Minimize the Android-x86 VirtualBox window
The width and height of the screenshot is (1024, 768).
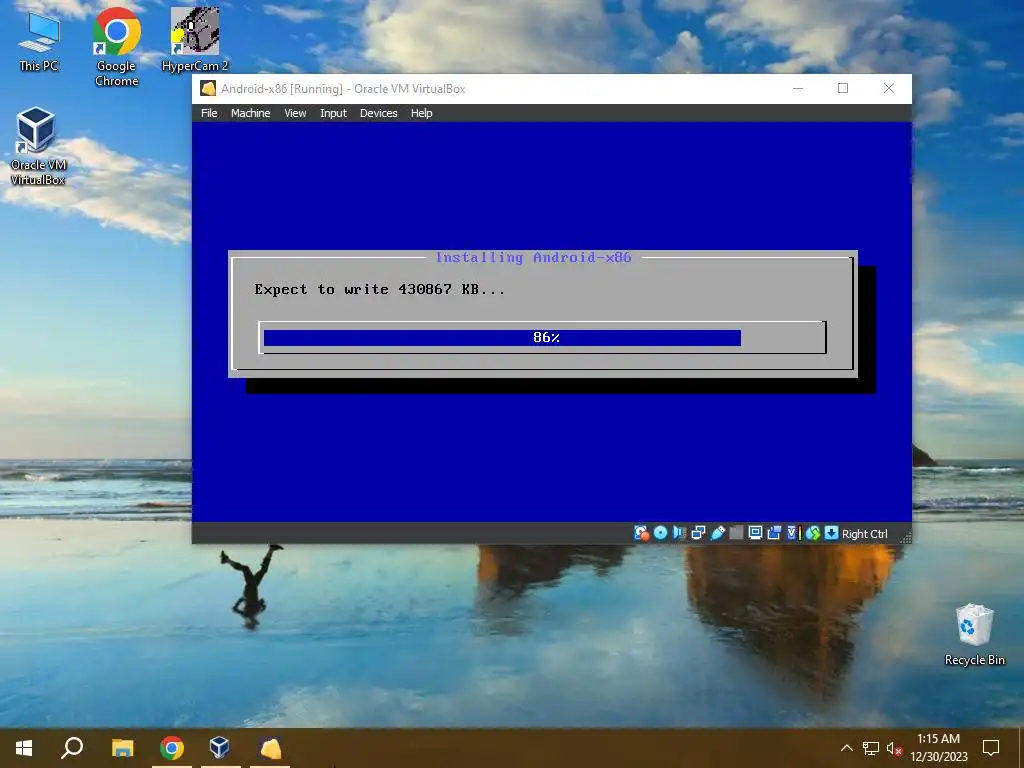(797, 88)
